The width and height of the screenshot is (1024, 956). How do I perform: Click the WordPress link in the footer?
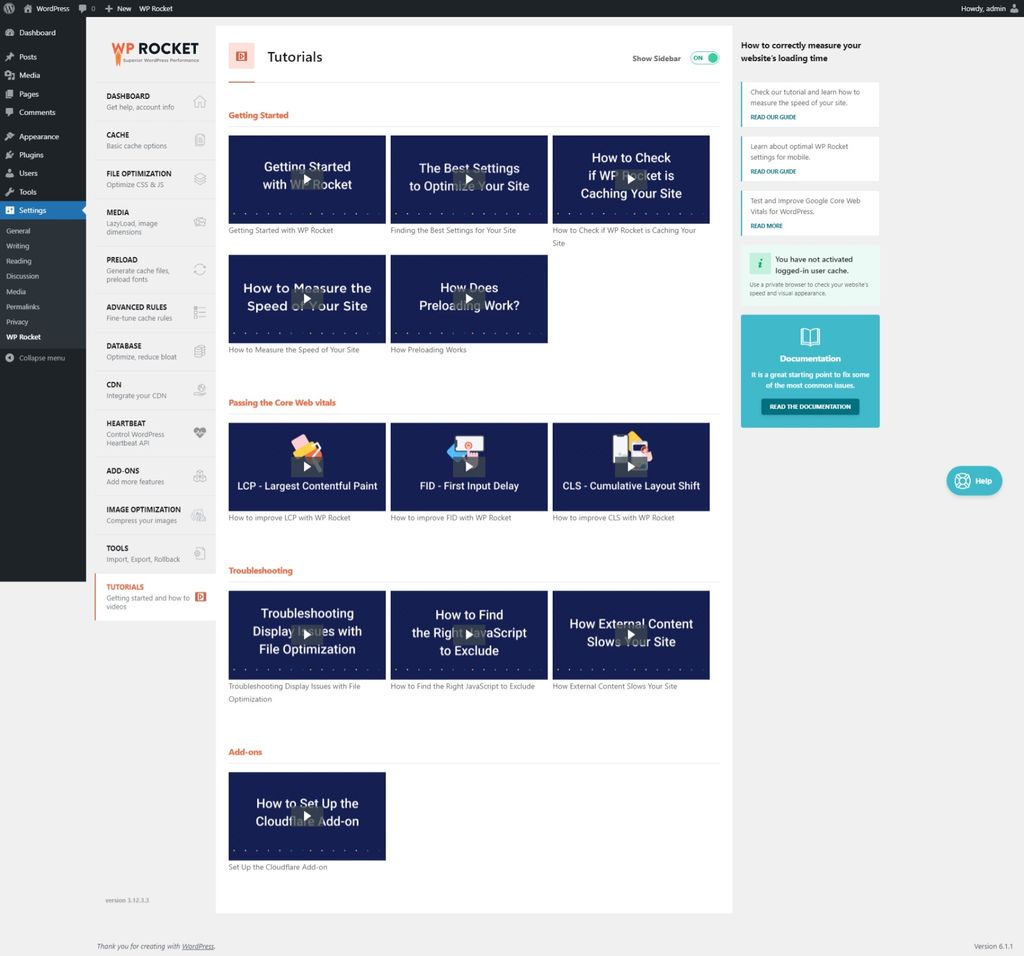[198, 946]
